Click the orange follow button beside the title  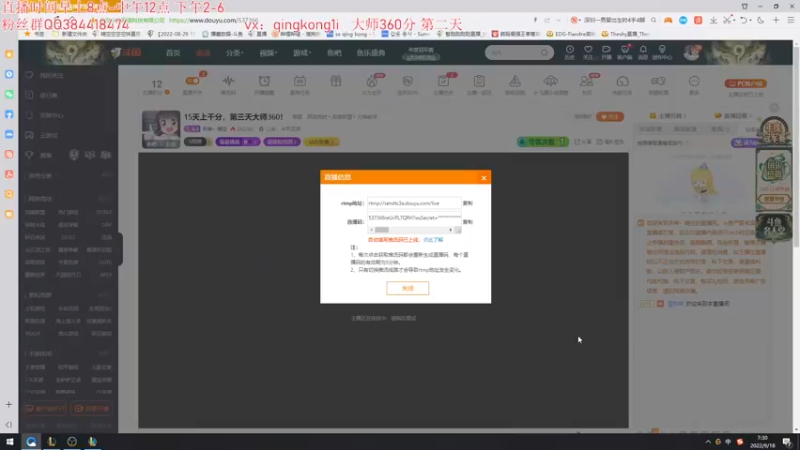610,117
